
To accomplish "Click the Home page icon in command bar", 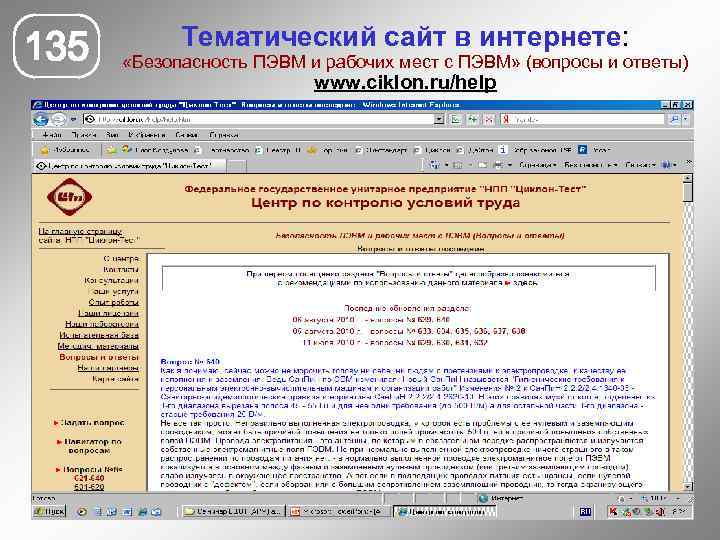I will pos(434,164).
